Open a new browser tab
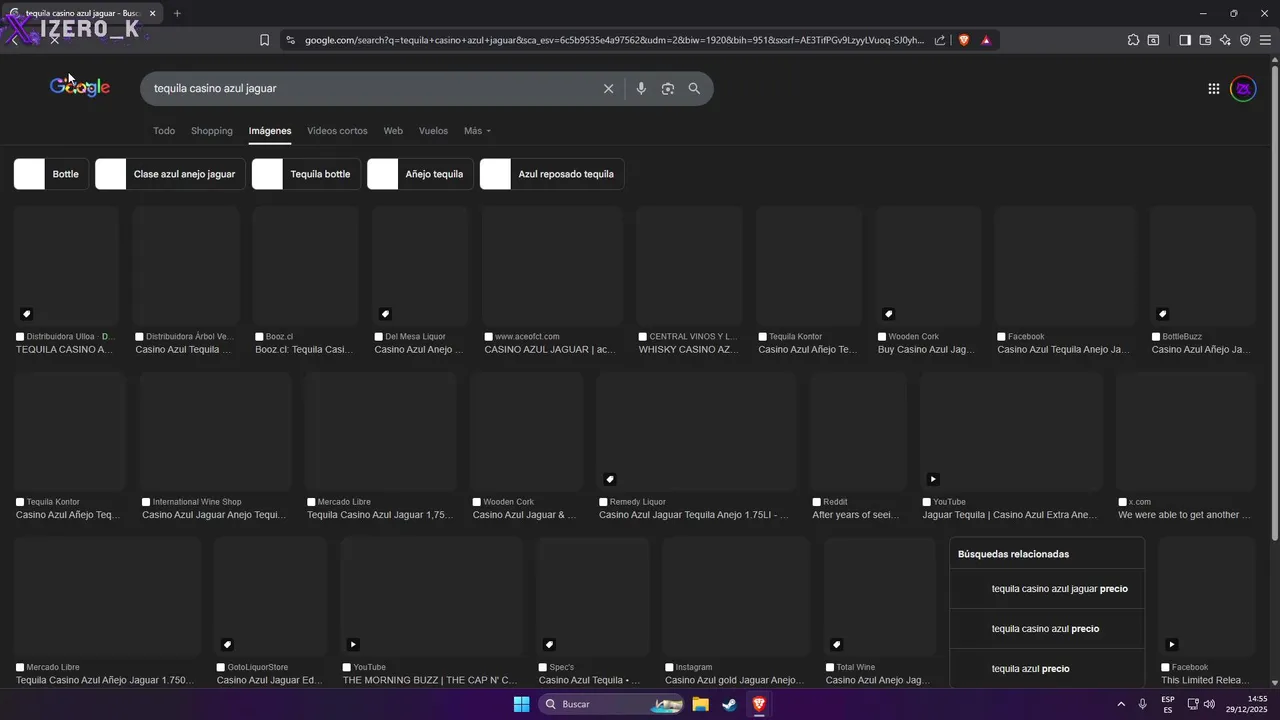1280x720 pixels. coord(177,13)
